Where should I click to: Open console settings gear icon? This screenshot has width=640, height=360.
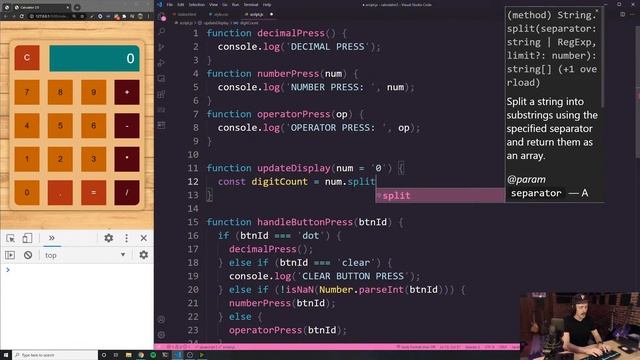pyautogui.click(x=144, y=255)
